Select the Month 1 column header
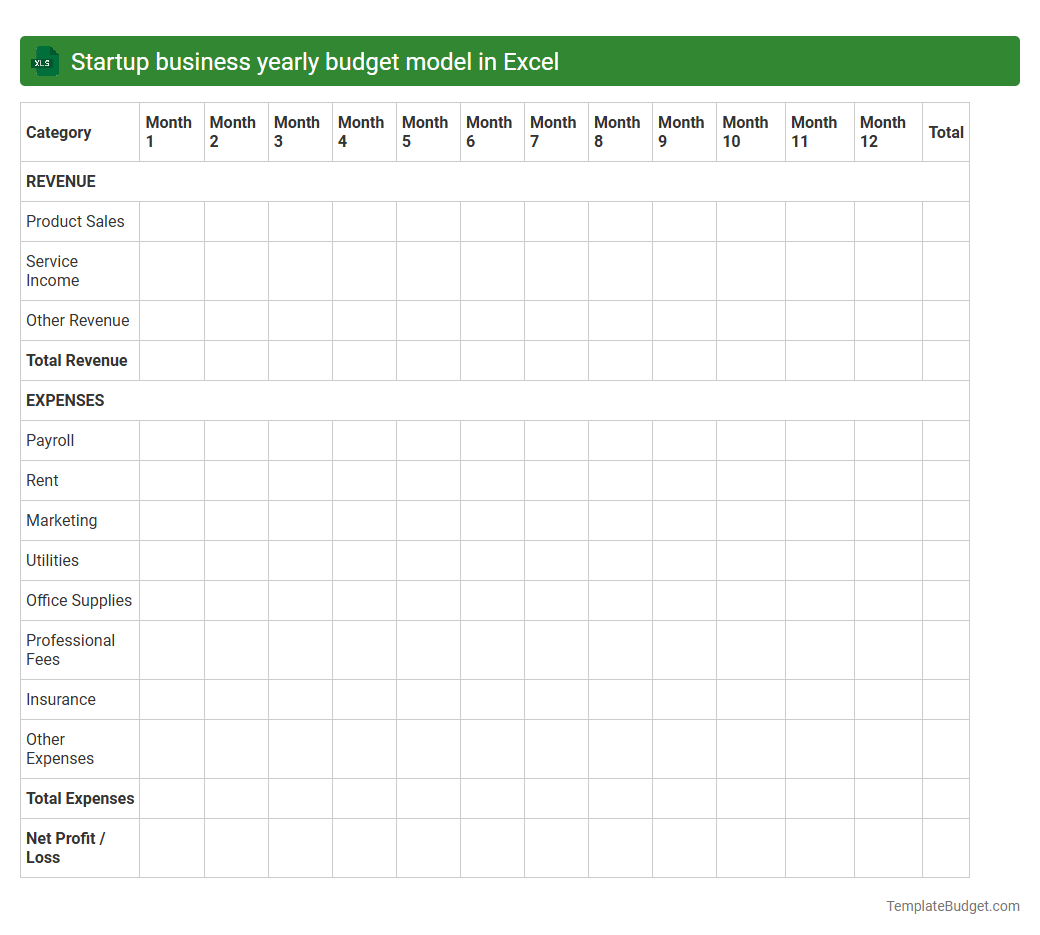 tap(169, 131)
